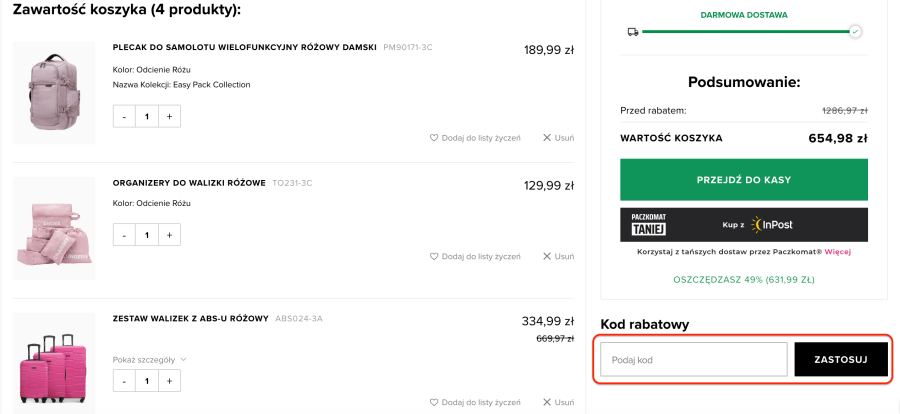The width and height of the screenshot is (900, 414).
Task: Click free delivery checkmark icon
Action: (855, 32)
